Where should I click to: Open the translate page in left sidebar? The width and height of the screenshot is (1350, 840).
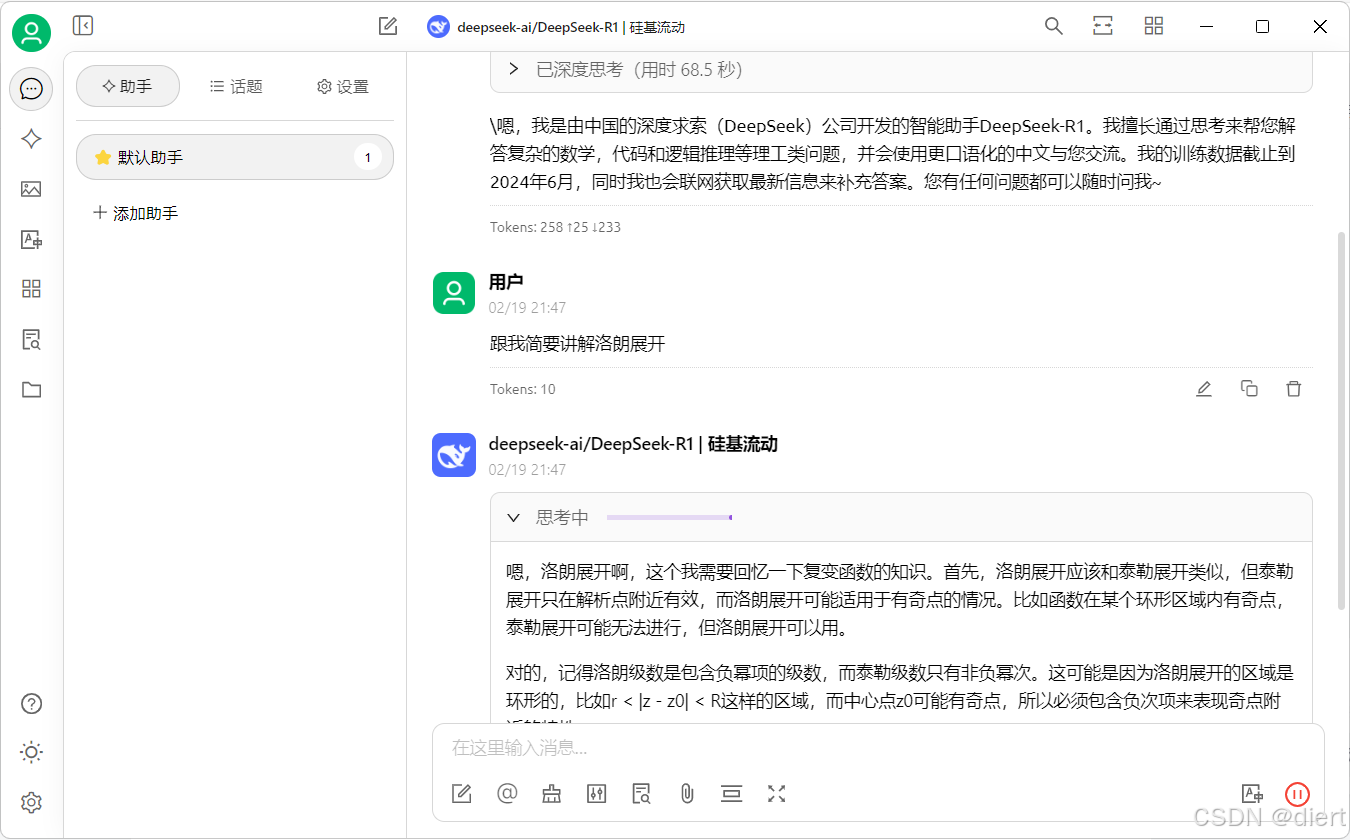coord(31,239)
